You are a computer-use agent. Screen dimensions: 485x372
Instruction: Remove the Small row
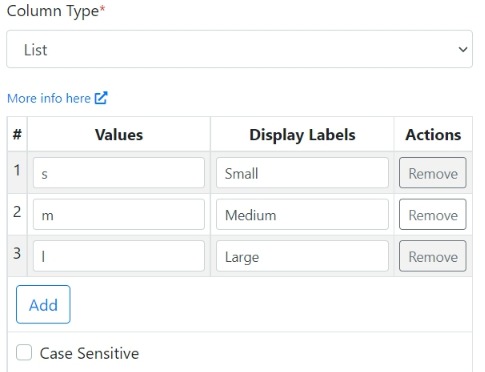coord(433,173)
